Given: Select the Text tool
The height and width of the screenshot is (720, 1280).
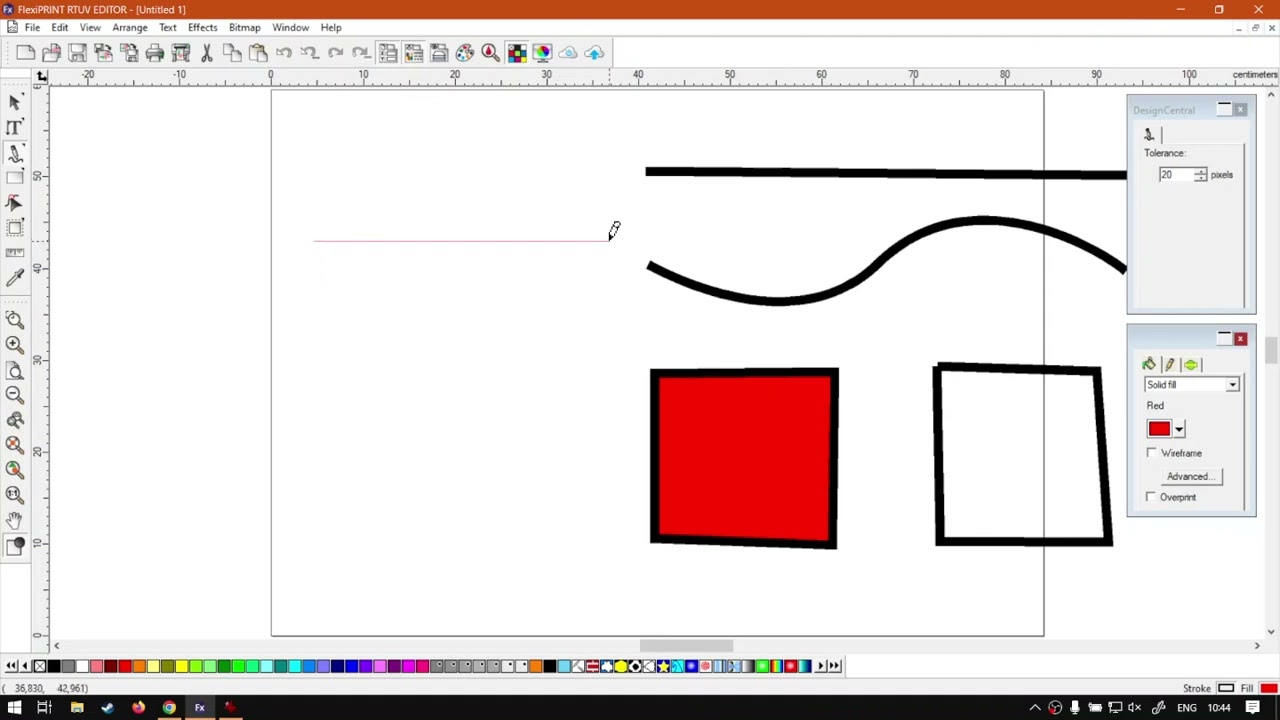Looking at the screenshot, I should (15, 127).
